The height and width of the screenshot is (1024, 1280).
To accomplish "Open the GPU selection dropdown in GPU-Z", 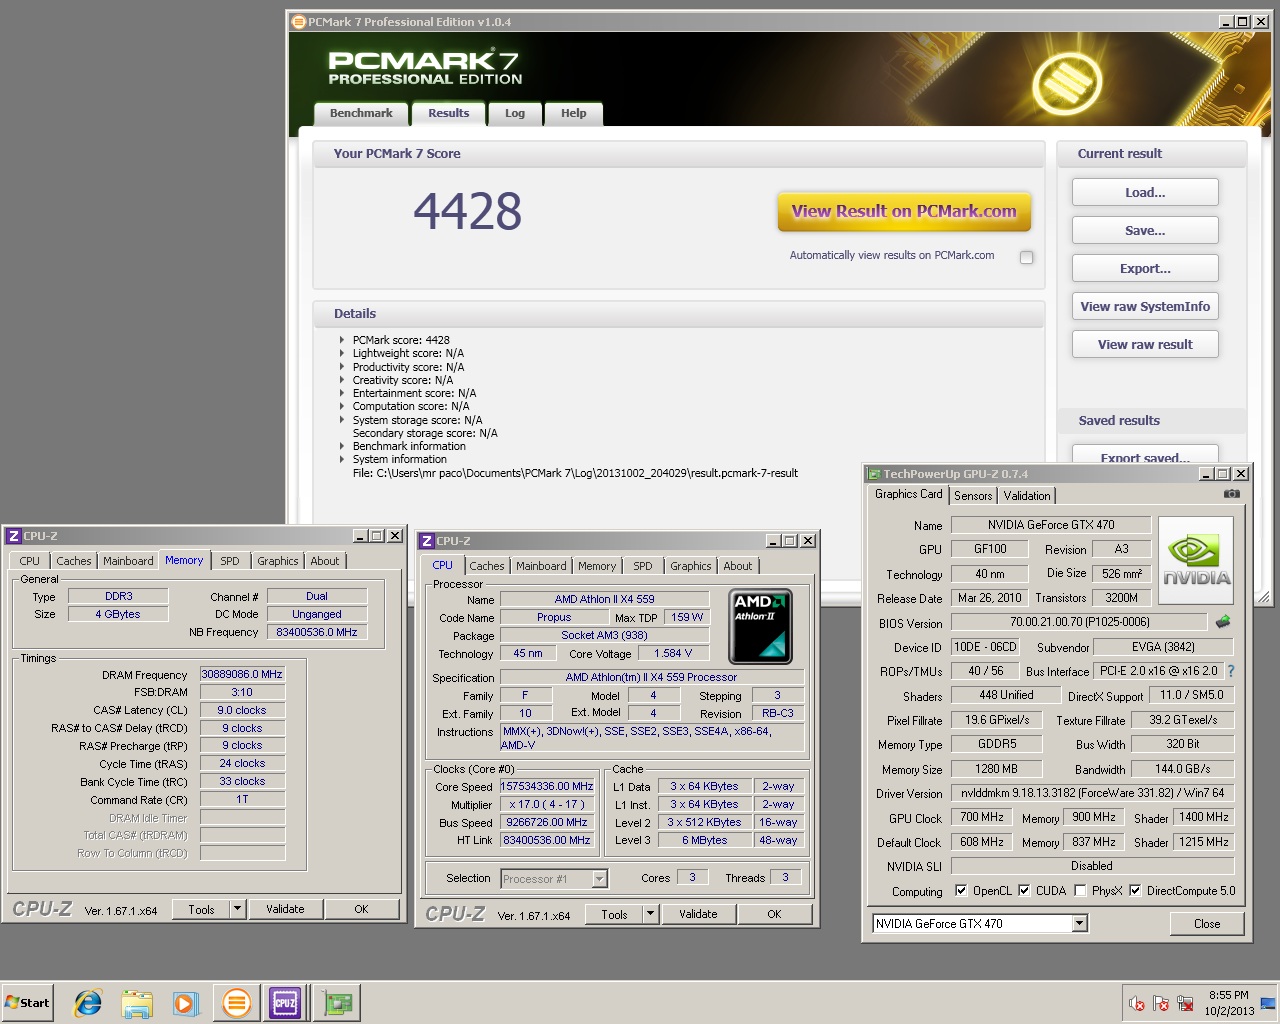I will pyautogui.click(x=1080, y=923).
